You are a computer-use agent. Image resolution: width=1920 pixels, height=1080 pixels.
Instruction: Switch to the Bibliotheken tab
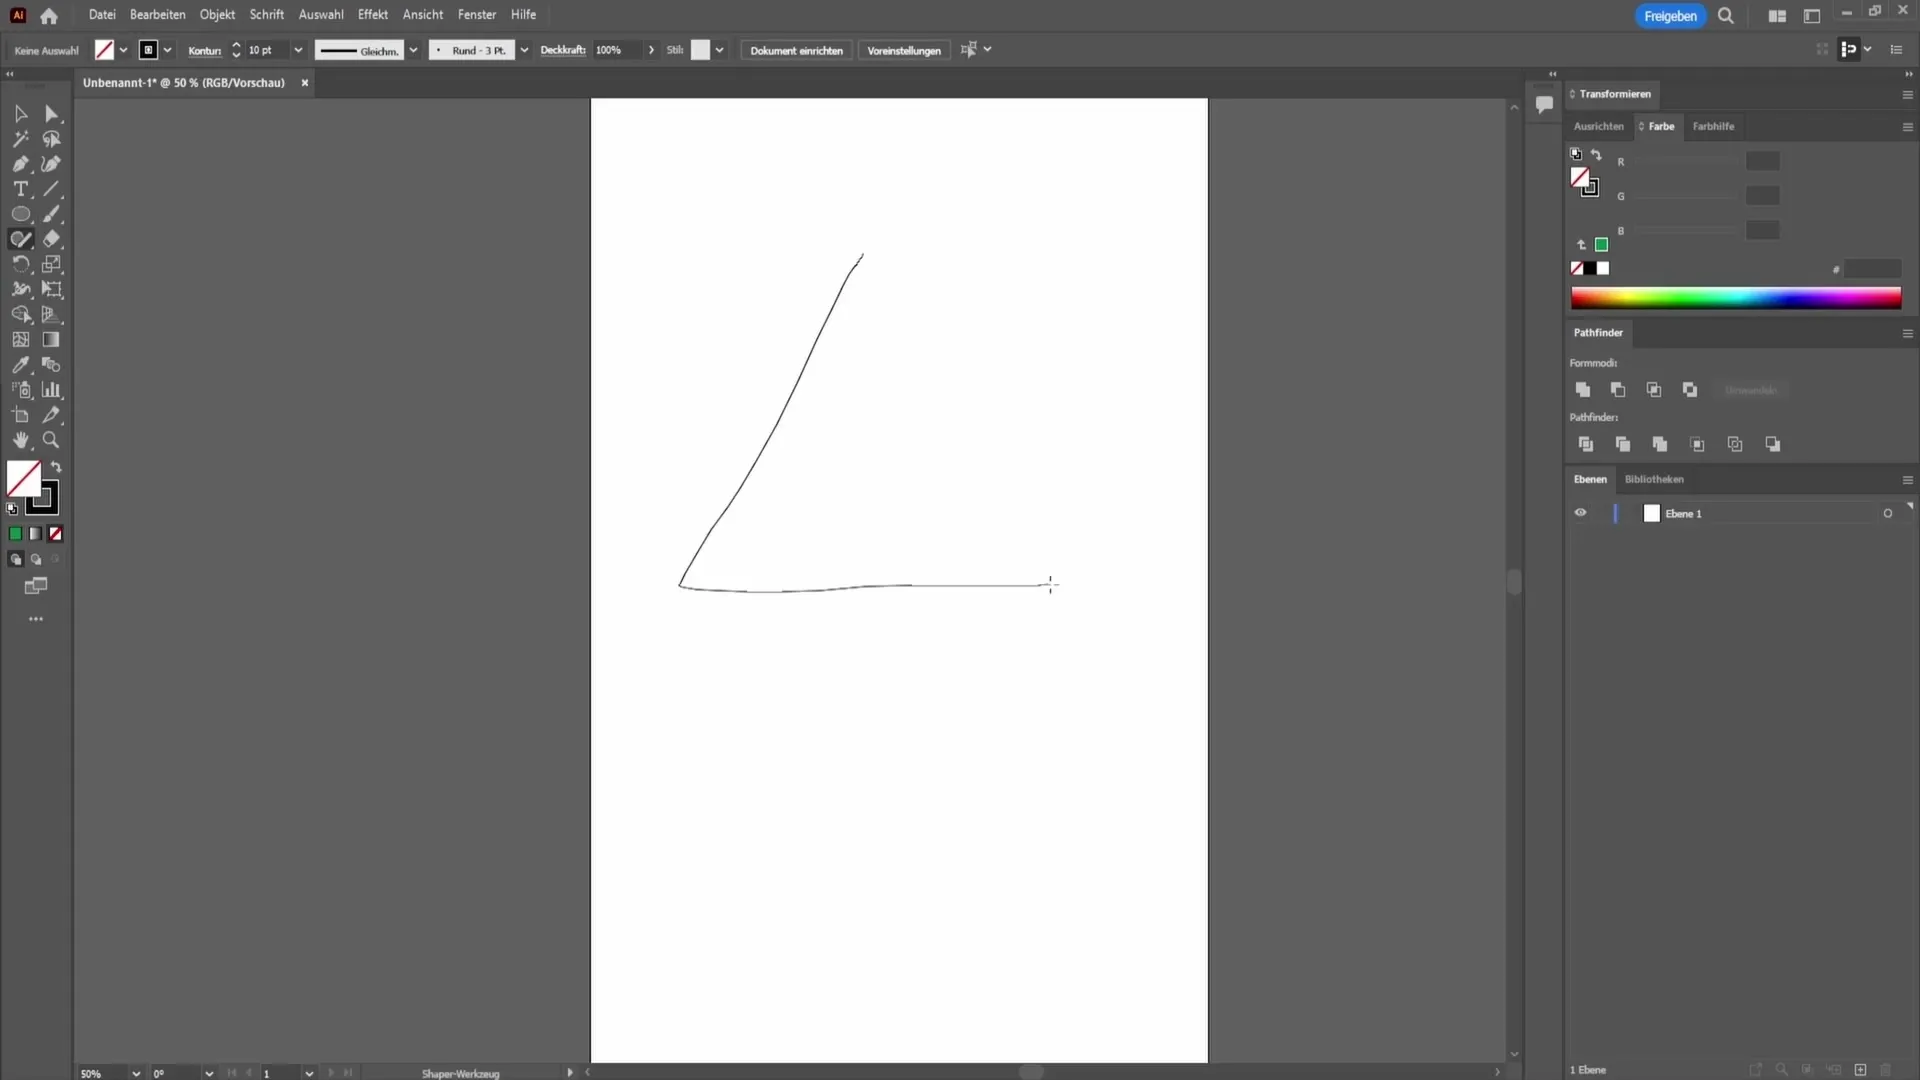point(1653,479)
